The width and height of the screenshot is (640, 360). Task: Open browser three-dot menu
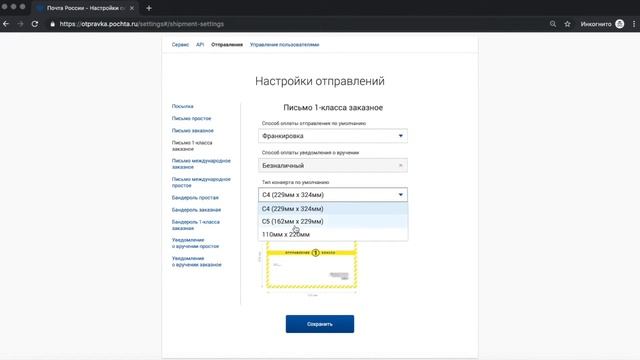634,24
